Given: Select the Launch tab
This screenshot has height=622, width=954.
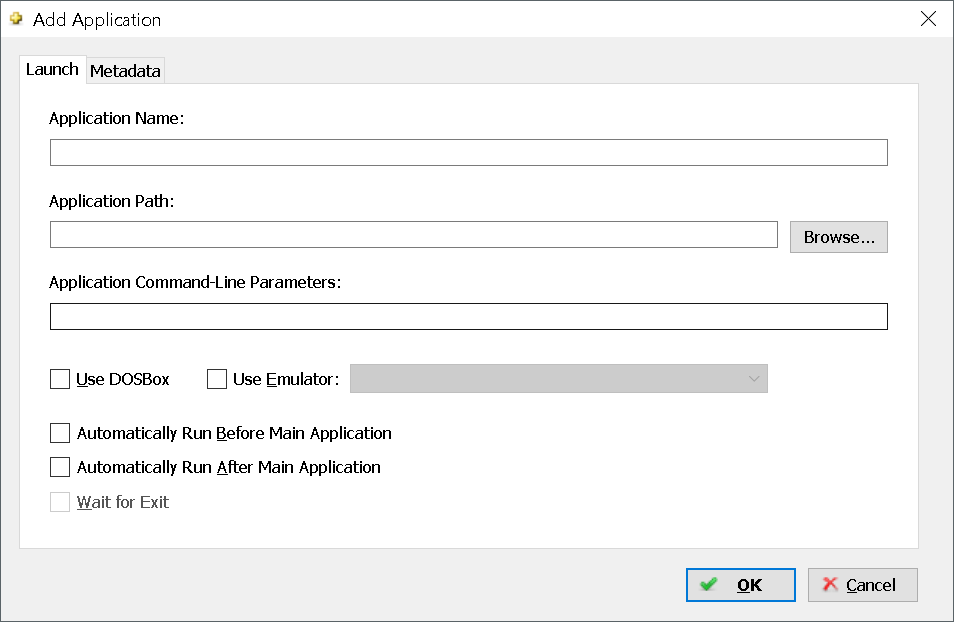Looking at the screenshot, I should (x=52, y=69).
